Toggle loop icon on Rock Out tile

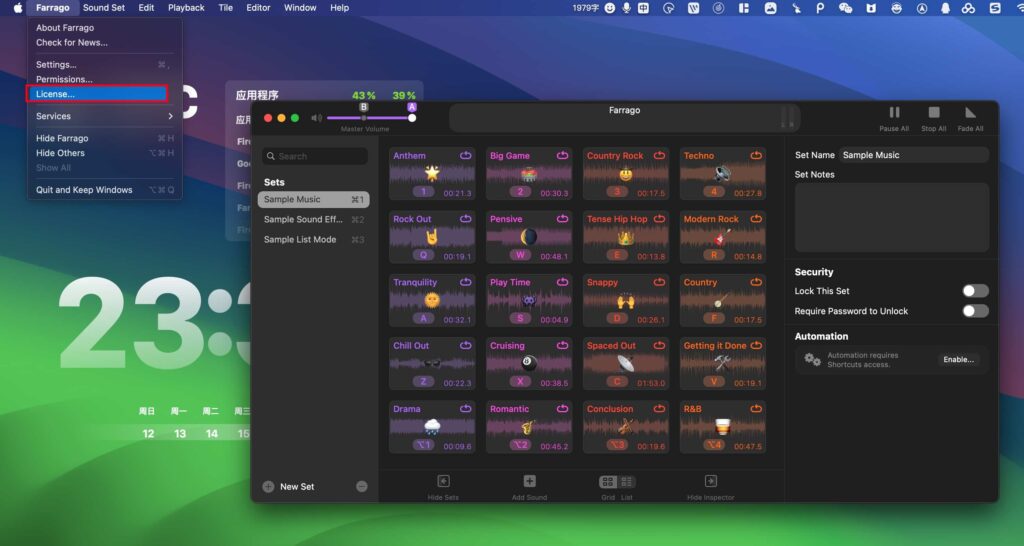466,219
